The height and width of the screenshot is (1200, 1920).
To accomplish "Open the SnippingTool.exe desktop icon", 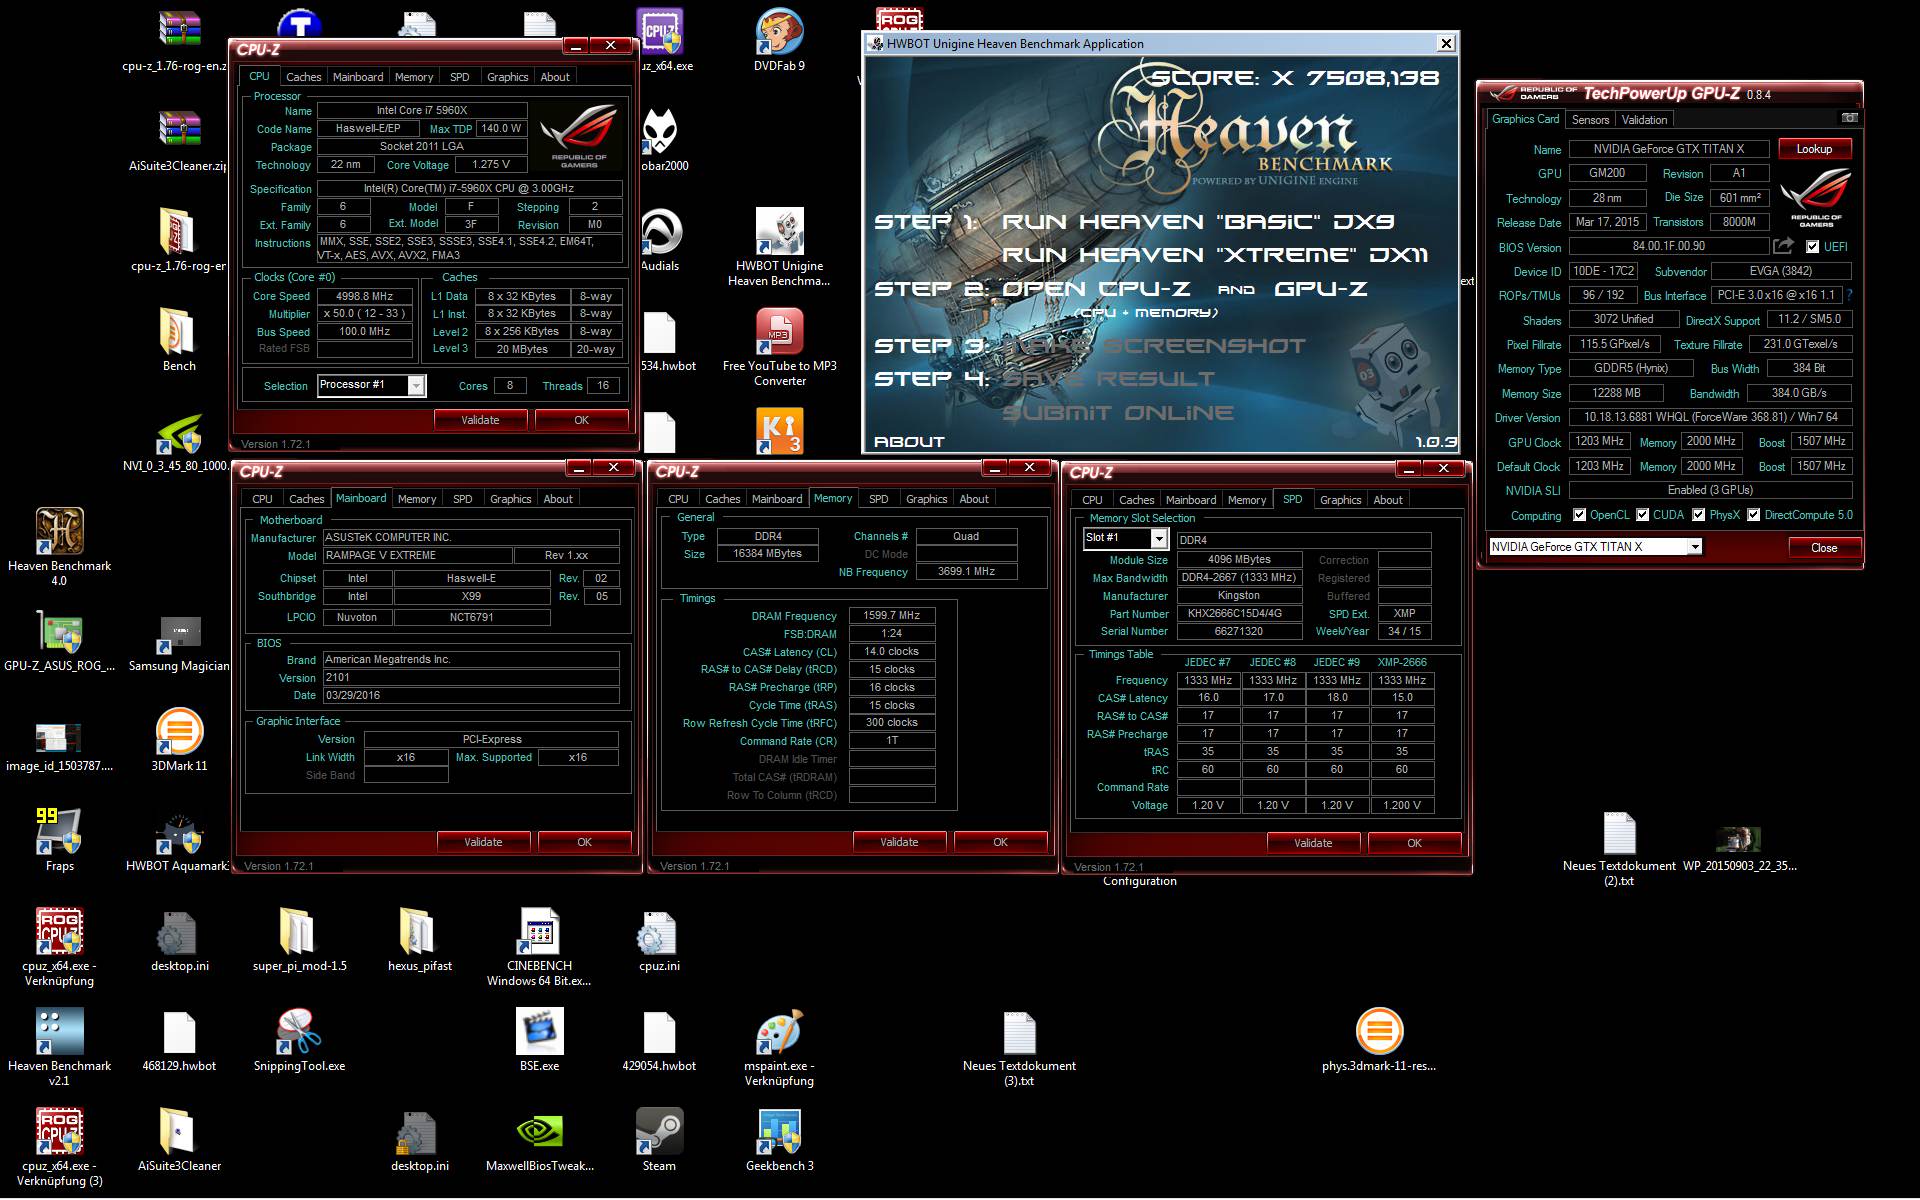I will tap(299, 1032).
